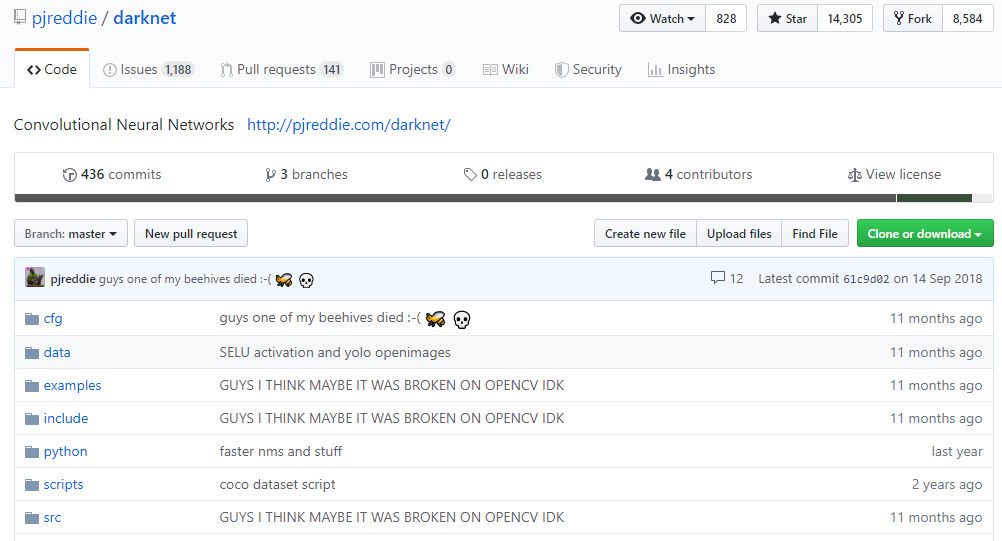This screenshot has width=1002, height=541.
Task: Click the scripts folder icon
Action: tap(32, 485)
